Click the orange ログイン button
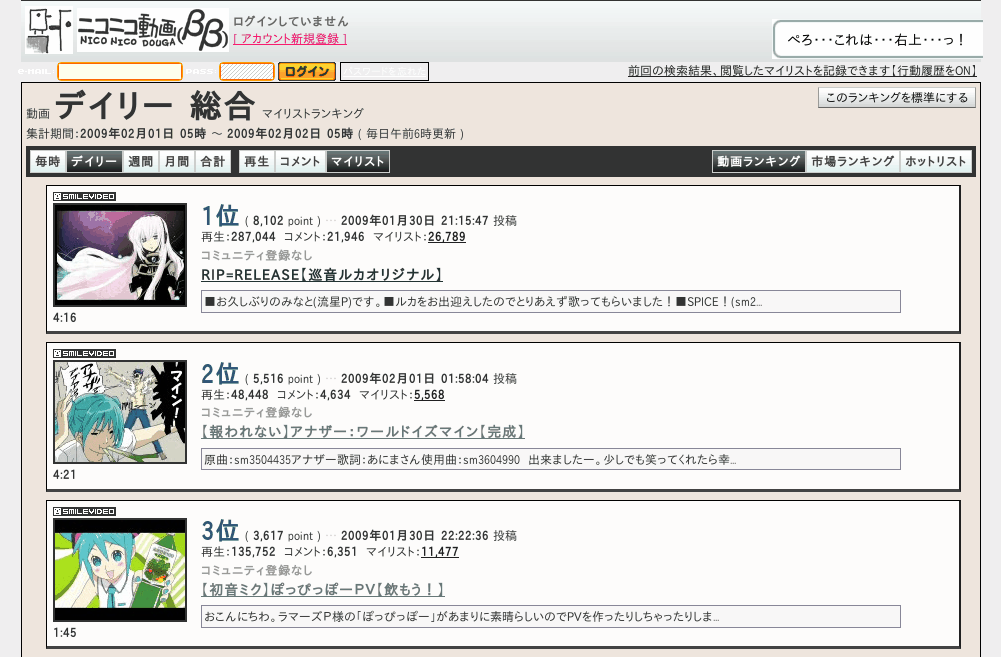This screenshot has width=1001, height=657. [307, 72]
